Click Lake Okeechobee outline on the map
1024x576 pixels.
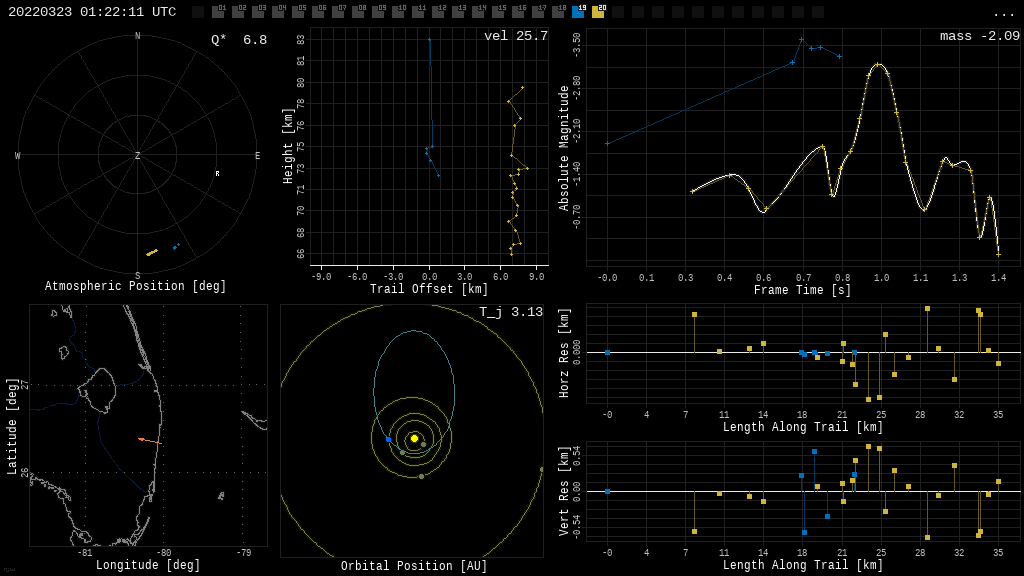(x=98, y=390)
